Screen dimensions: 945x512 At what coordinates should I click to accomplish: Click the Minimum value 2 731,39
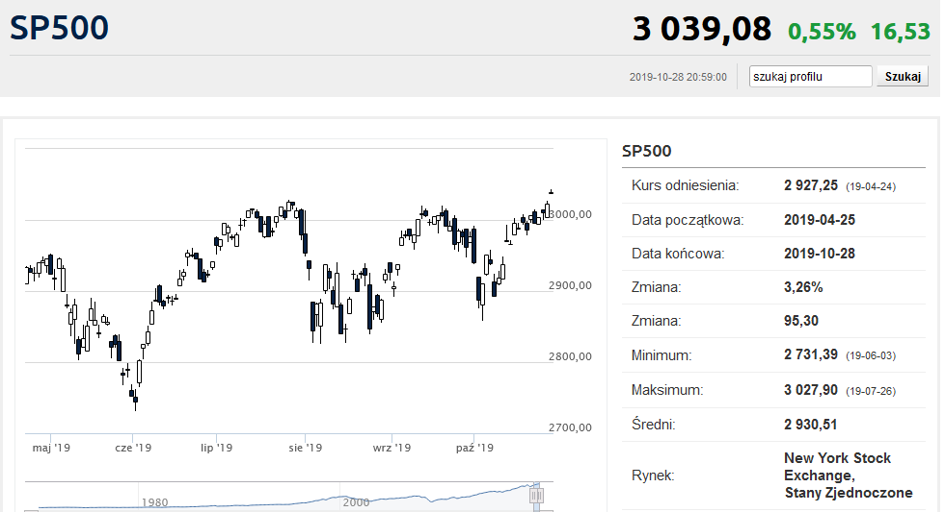[811, 355]
